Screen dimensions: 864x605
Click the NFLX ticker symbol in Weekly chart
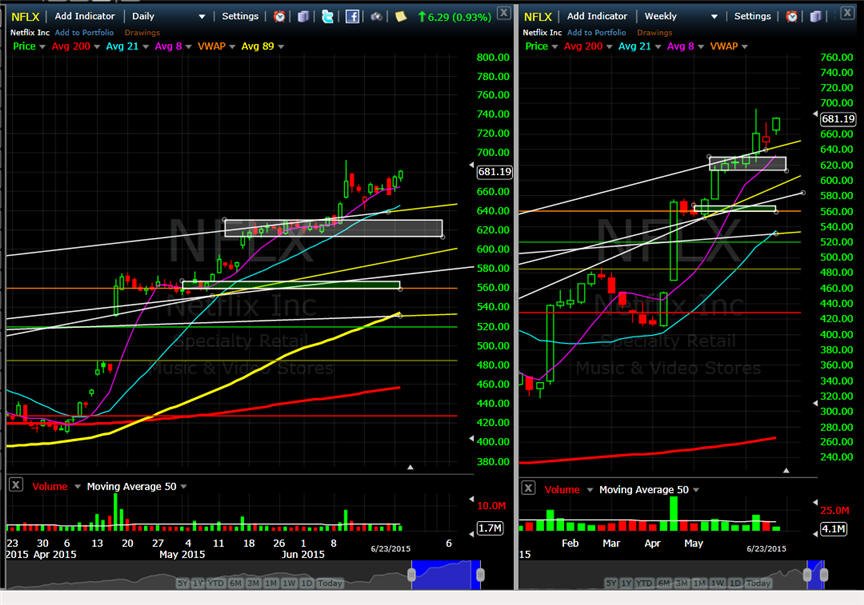pyautogui.click(x=537, y=17)
